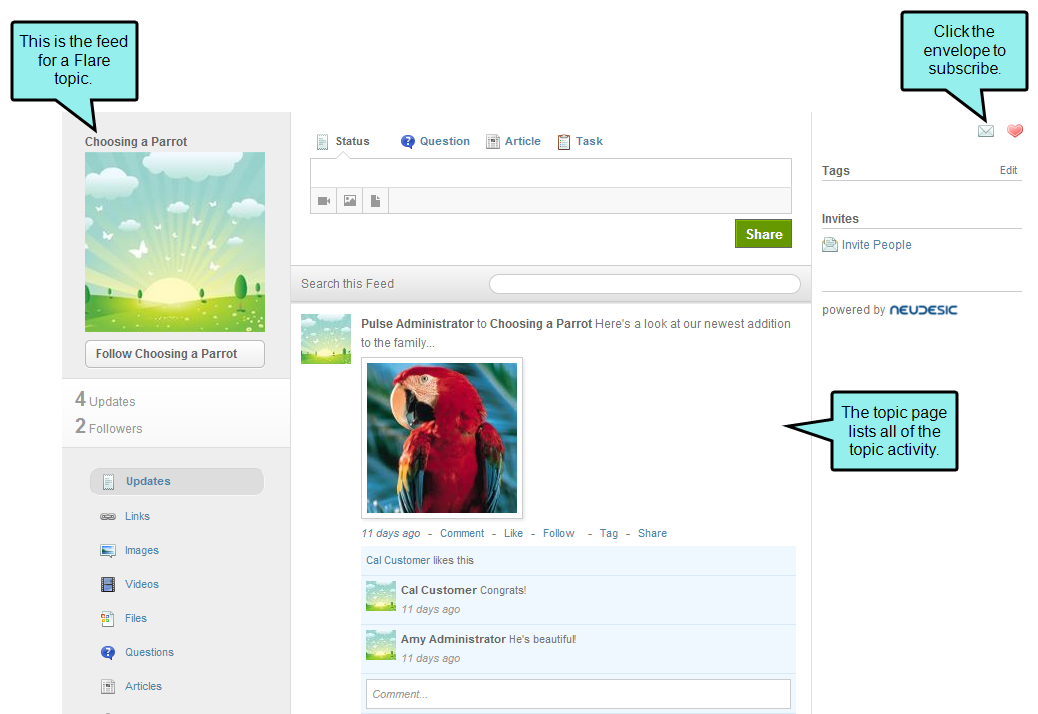Click the Tag link under parrot post
The width and height of the screenshot is (1038, 714).
(x=609, y=533)
